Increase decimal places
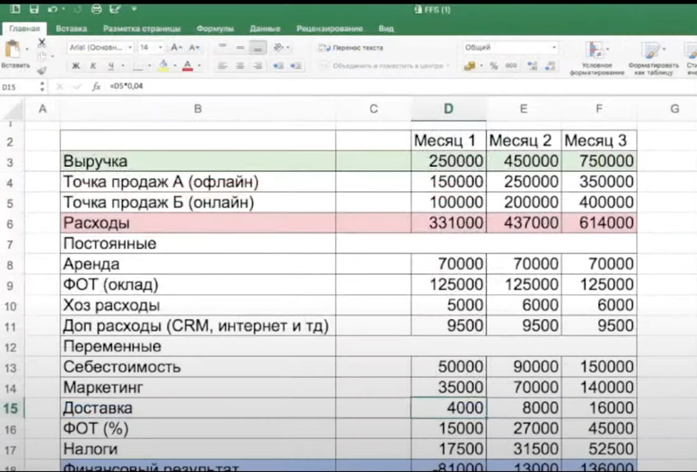The height and width of the screenshot is (472, 697). click(x=532, y=66)
